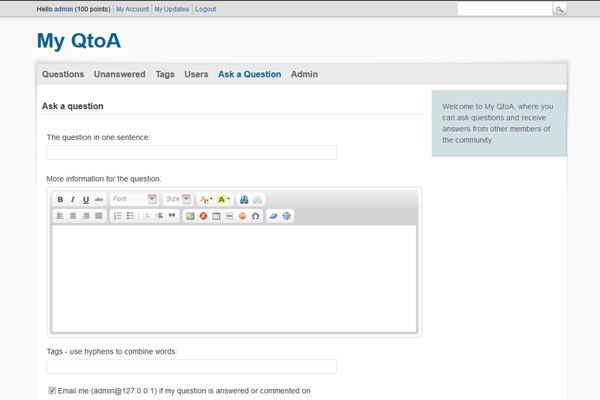
Task: Click inside the rich text editor area
Action: (x=234, y=279)
